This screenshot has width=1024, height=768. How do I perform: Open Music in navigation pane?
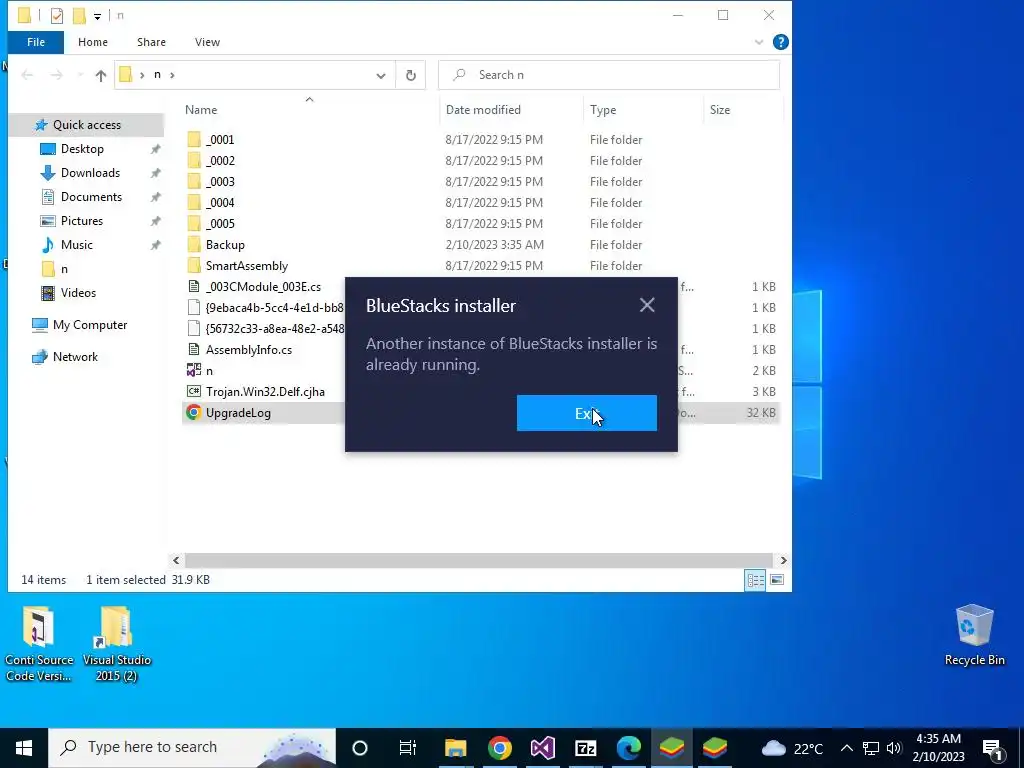(76, 245)
